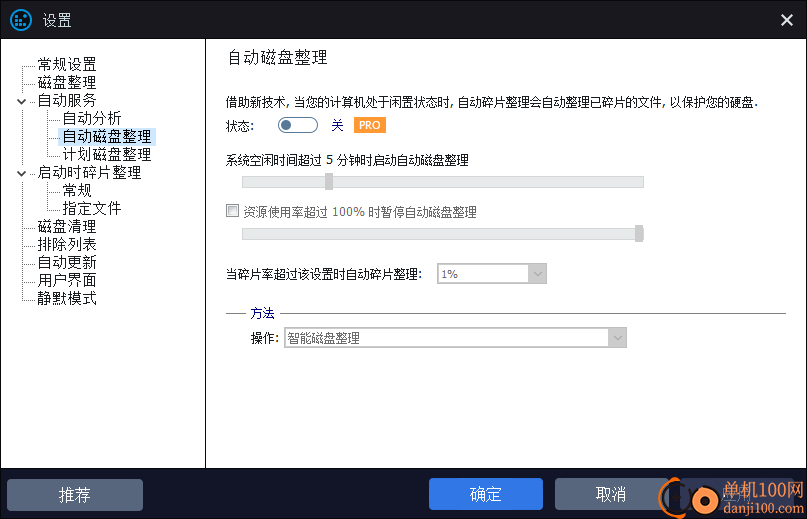Select 自动磁盘整理 tree item
807x519 pixels.
(107, 136)
